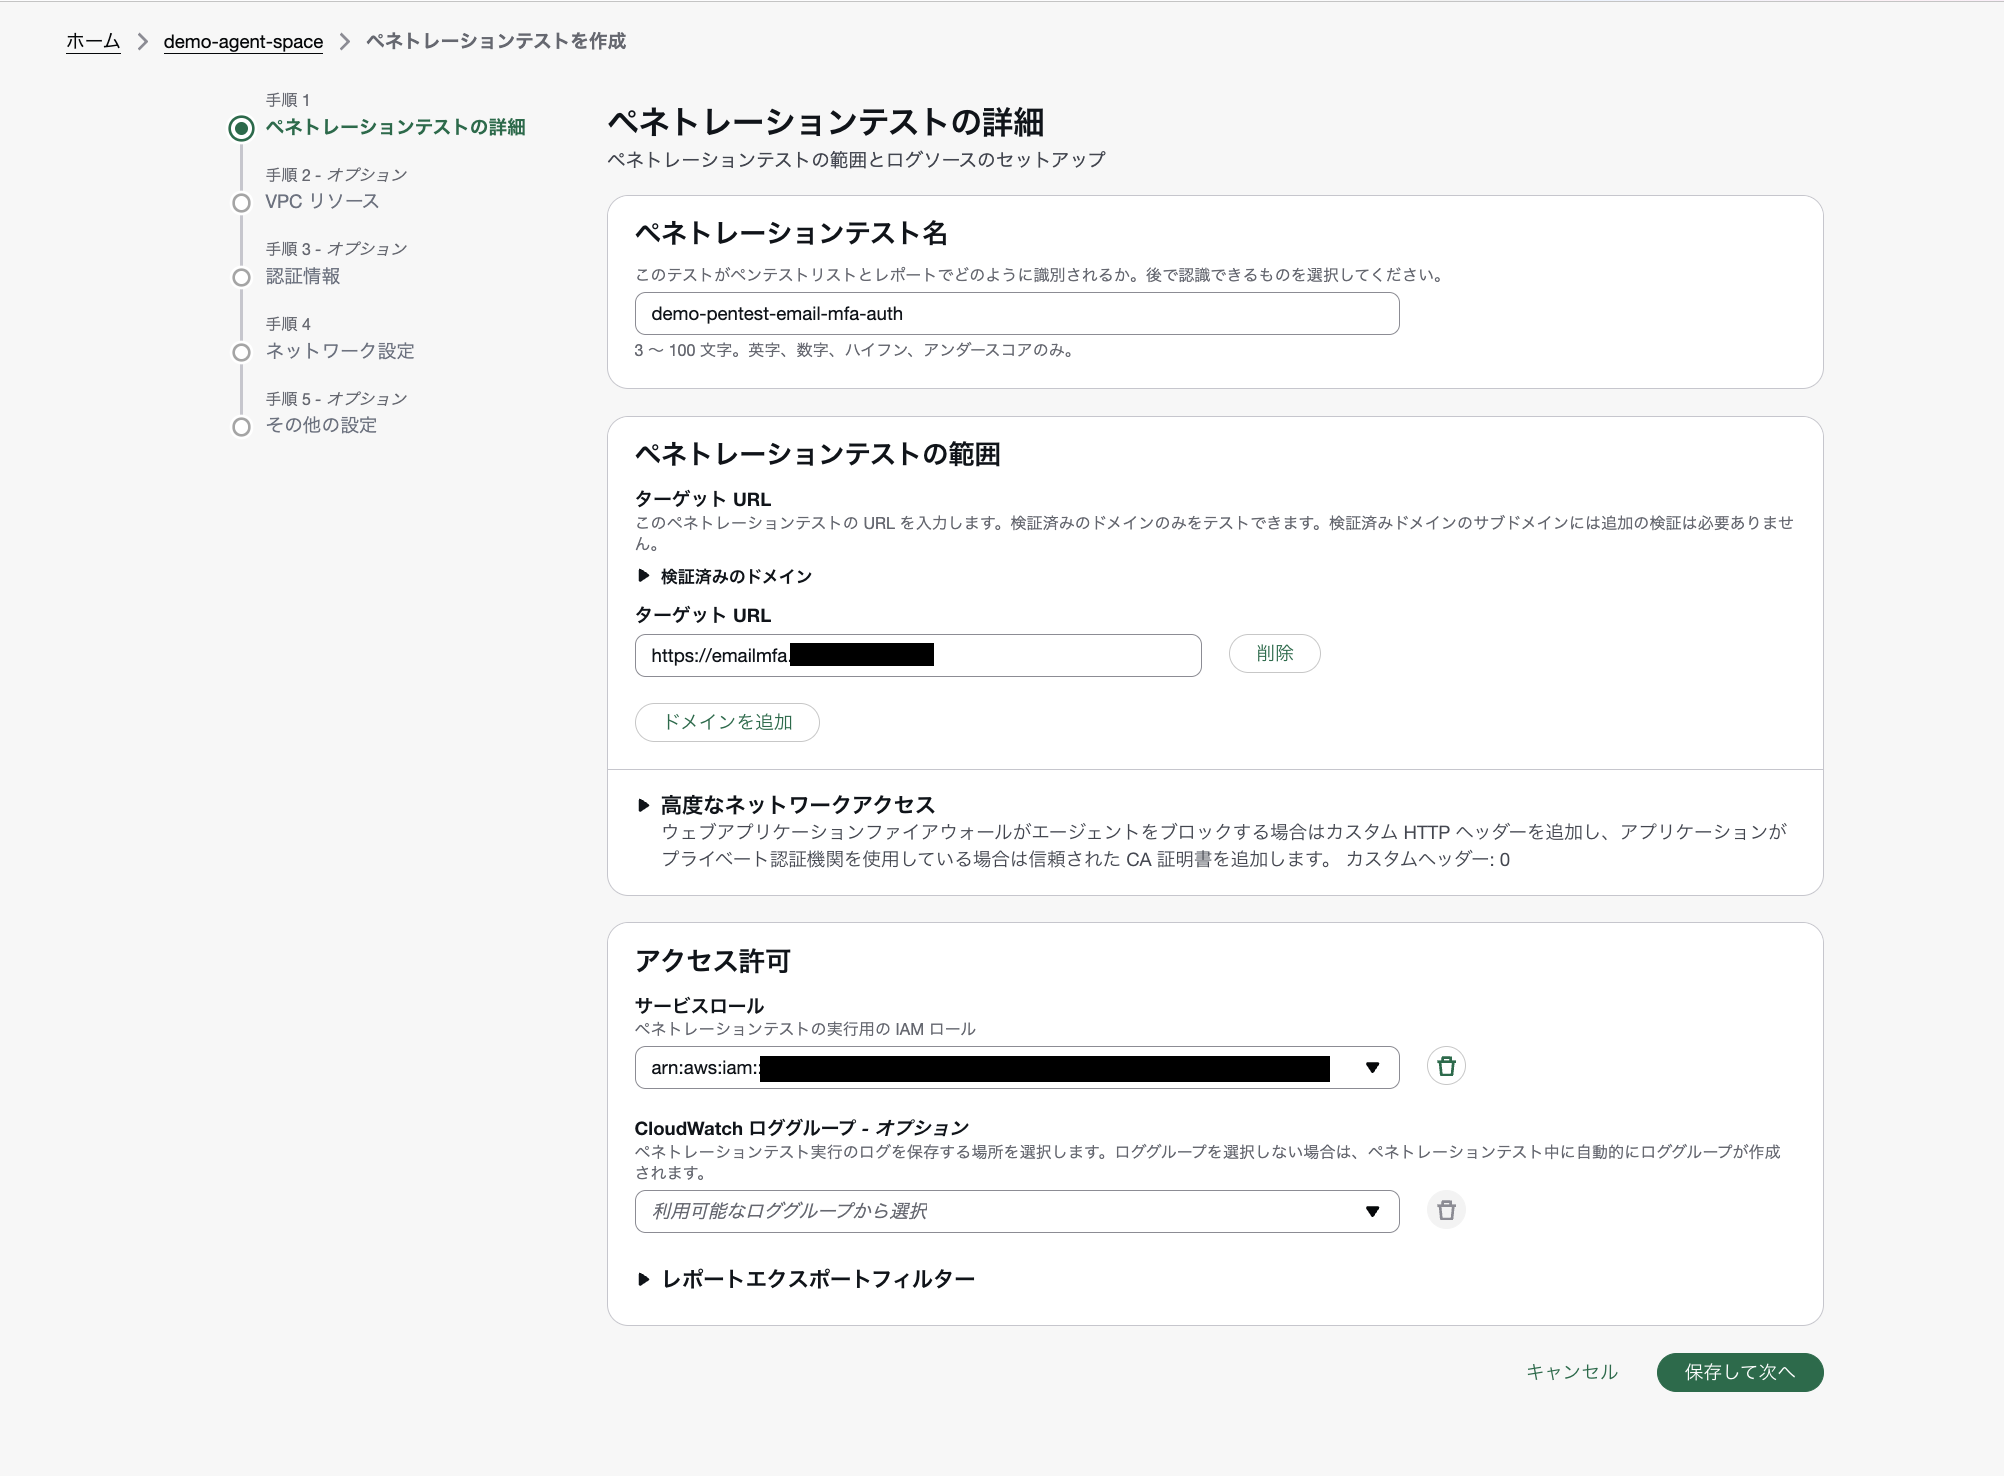Click 3 〜 100 文字 hint text

coord(855,350)
